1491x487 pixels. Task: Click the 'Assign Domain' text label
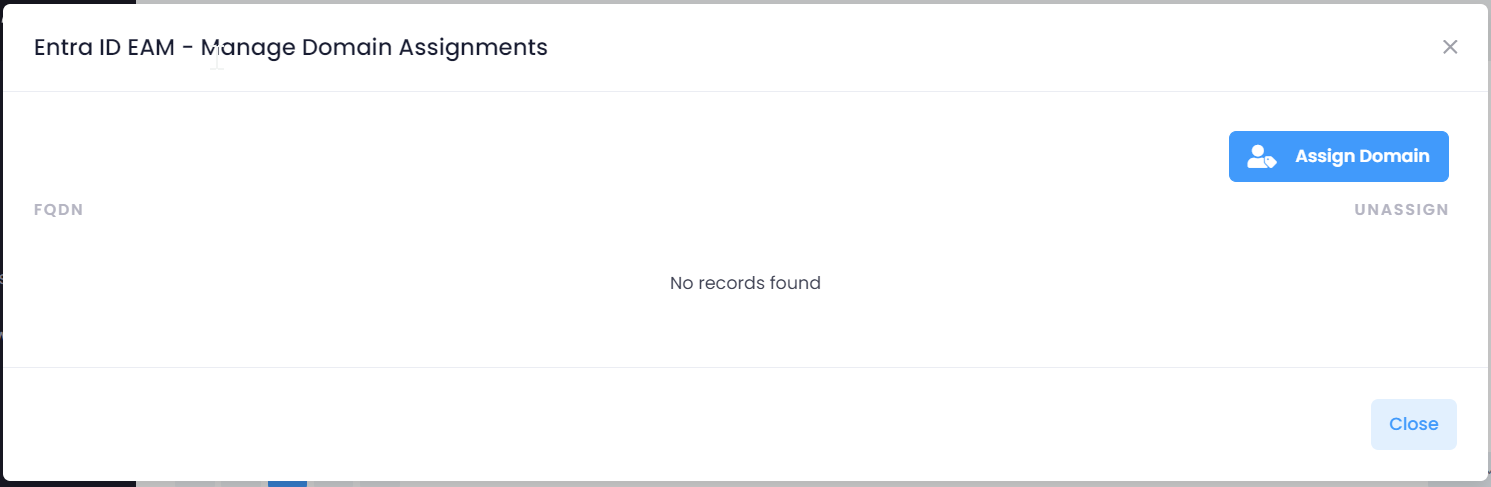pos(1362,157)
